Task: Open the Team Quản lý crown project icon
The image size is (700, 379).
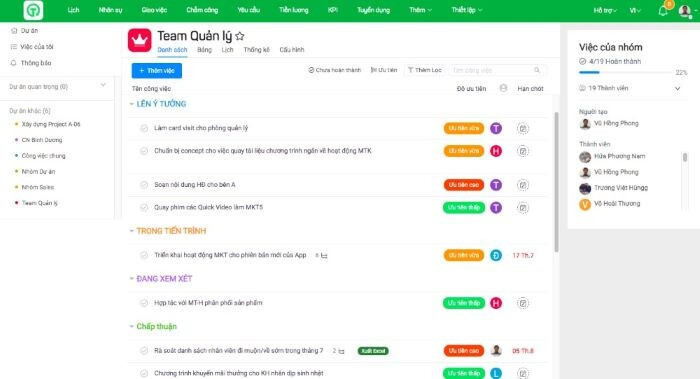Action: click(x=140, y=40)
